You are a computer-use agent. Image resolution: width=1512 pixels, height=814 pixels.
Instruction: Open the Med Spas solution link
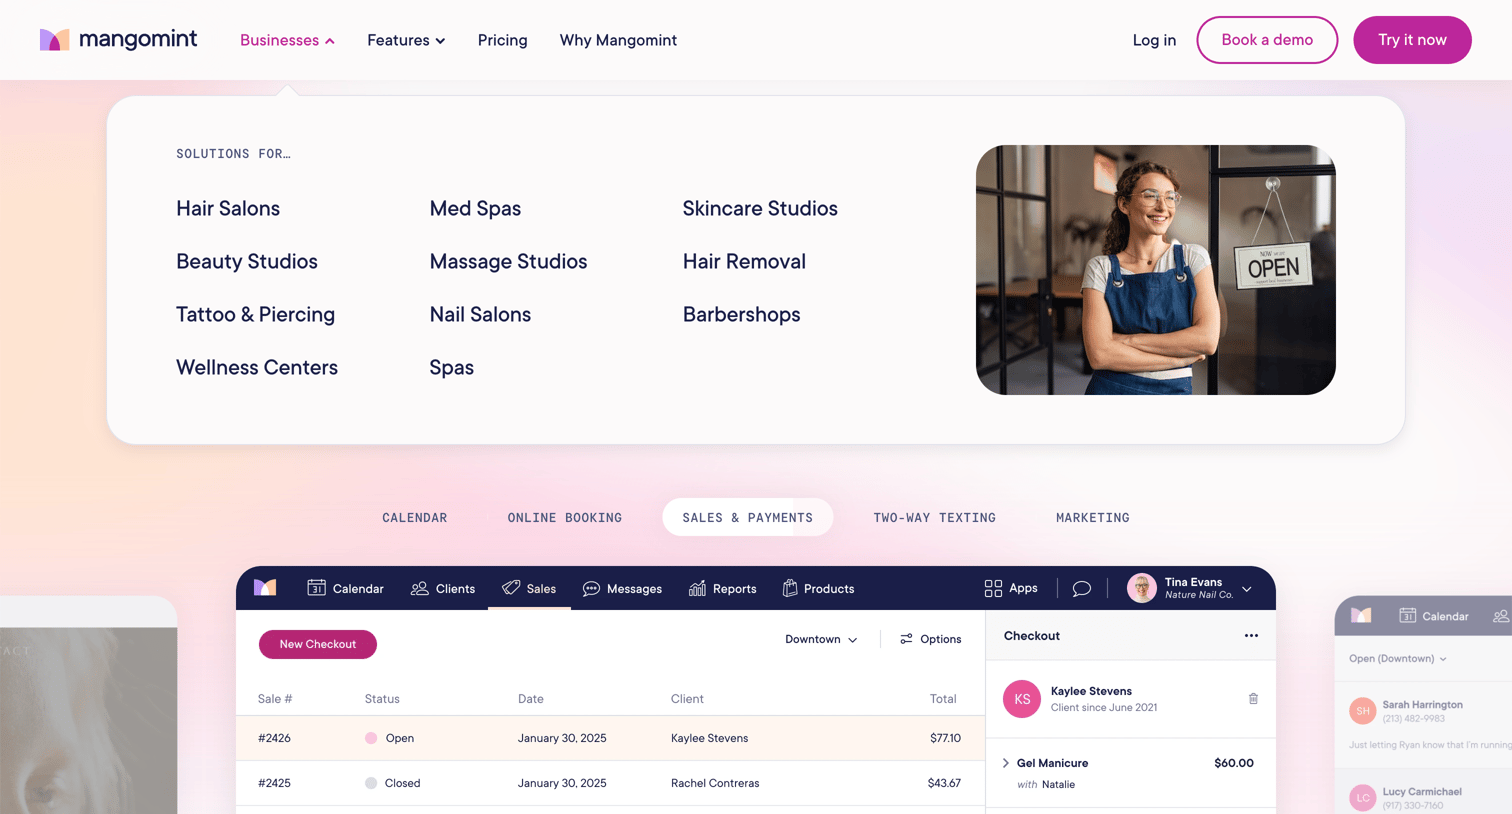475,208
